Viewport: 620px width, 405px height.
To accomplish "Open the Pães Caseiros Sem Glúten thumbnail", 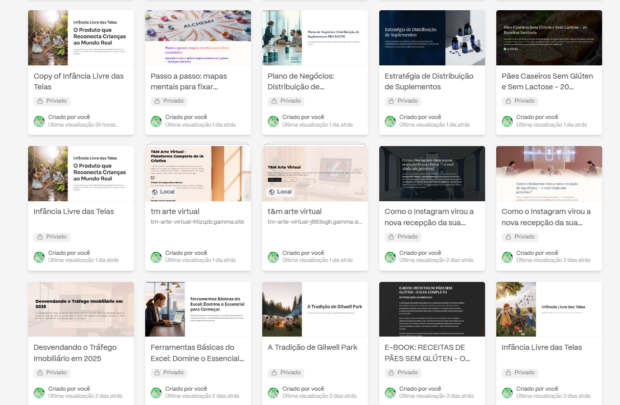I will [x=549, y=37].
